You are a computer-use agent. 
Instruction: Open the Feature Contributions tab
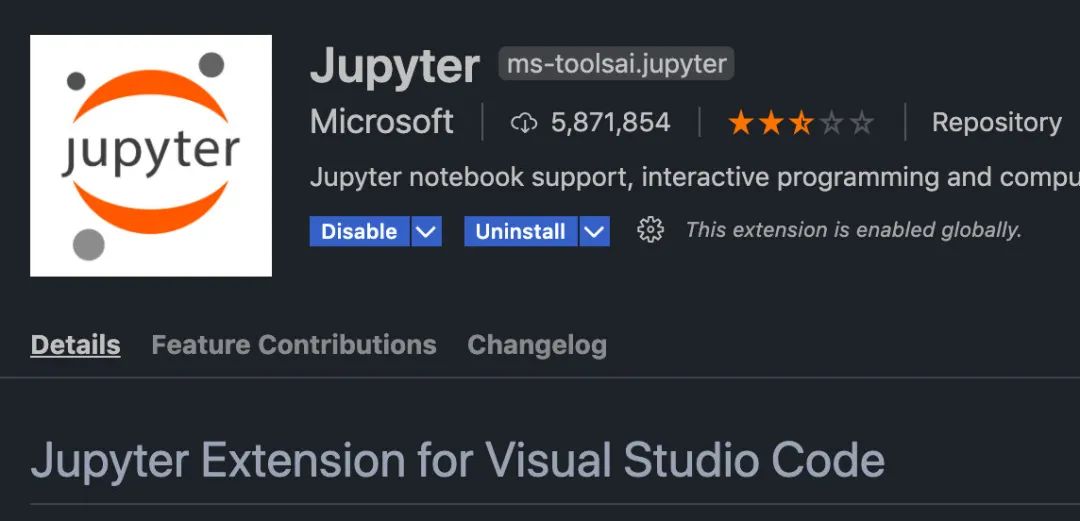pos(294,345)
